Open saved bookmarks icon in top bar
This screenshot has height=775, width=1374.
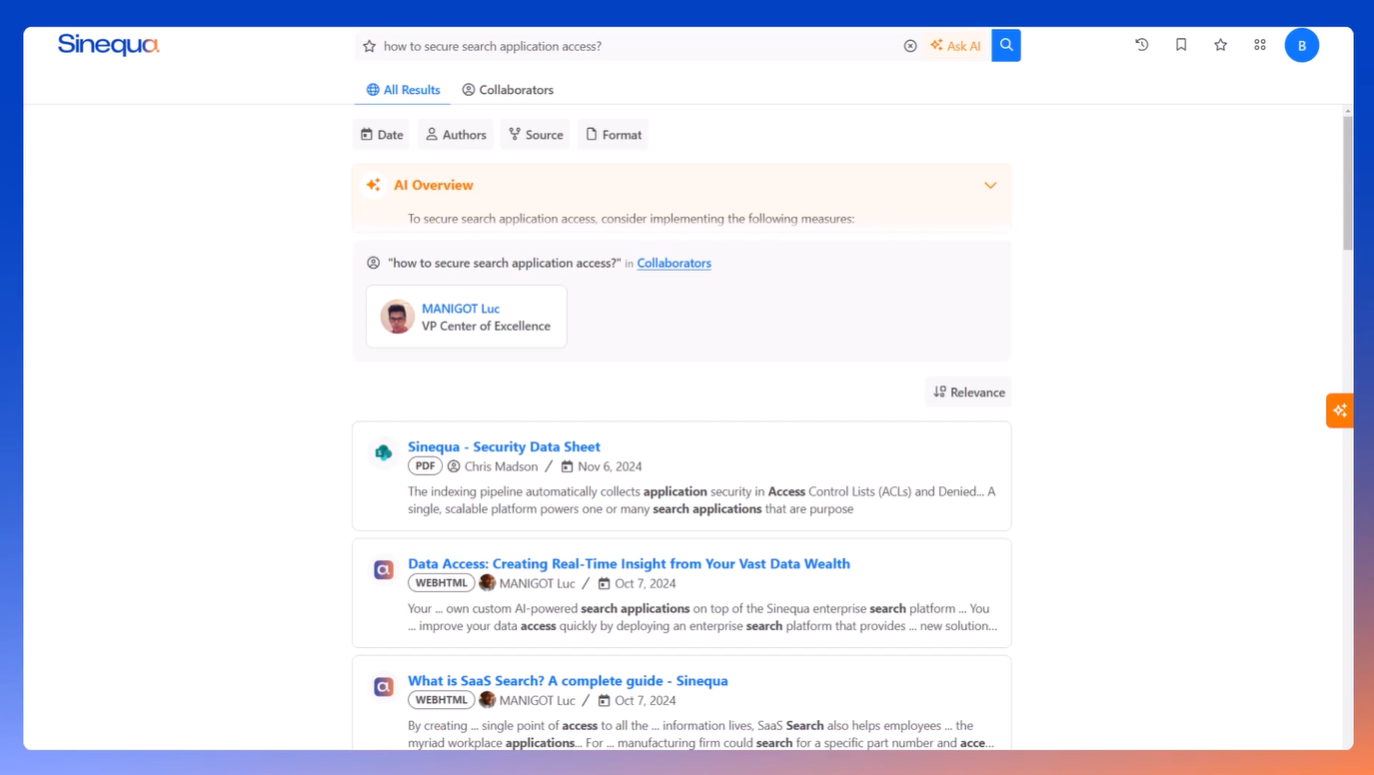coord(1180,44)
